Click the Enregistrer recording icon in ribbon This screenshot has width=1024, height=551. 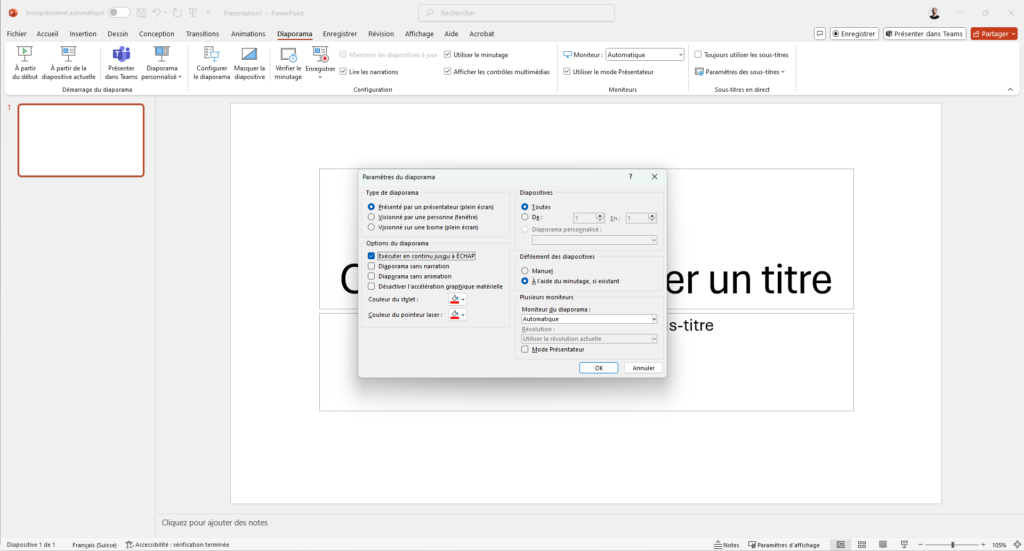pos(320,55)
